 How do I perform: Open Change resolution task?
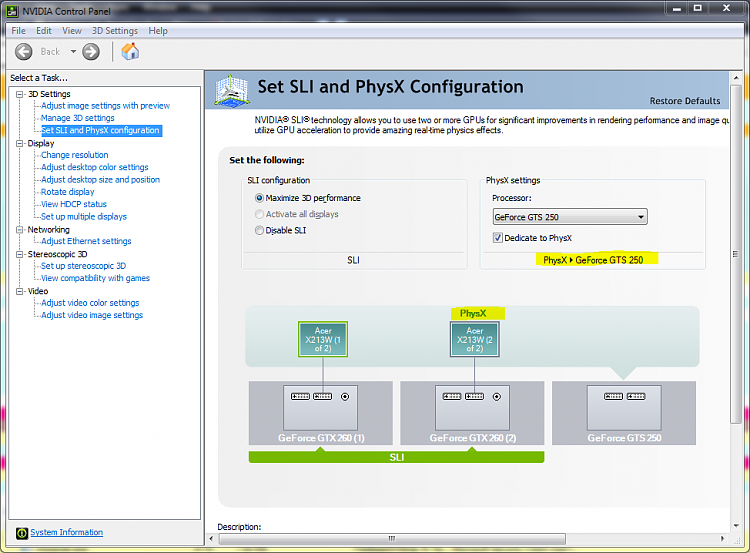click(x=75, y=155)
